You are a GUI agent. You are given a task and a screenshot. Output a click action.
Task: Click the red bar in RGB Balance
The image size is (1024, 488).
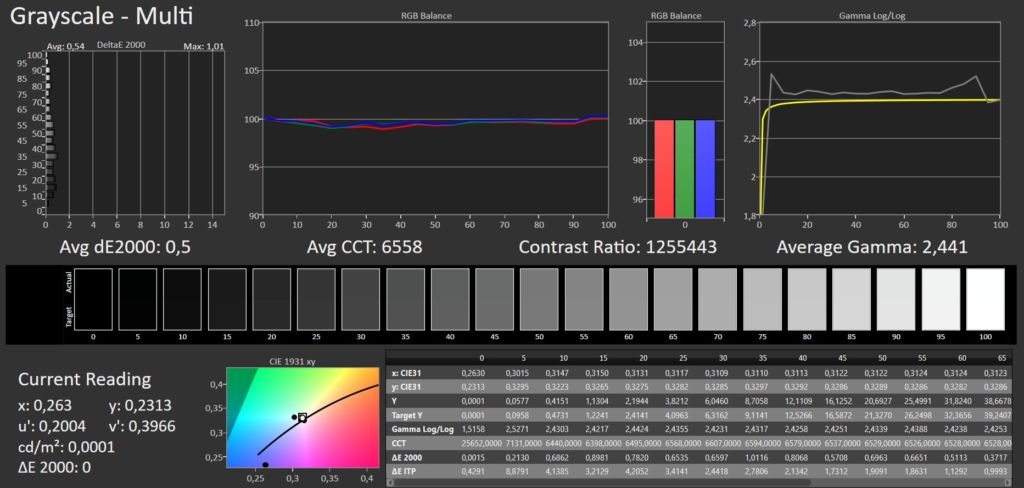(x=663, y=168)
